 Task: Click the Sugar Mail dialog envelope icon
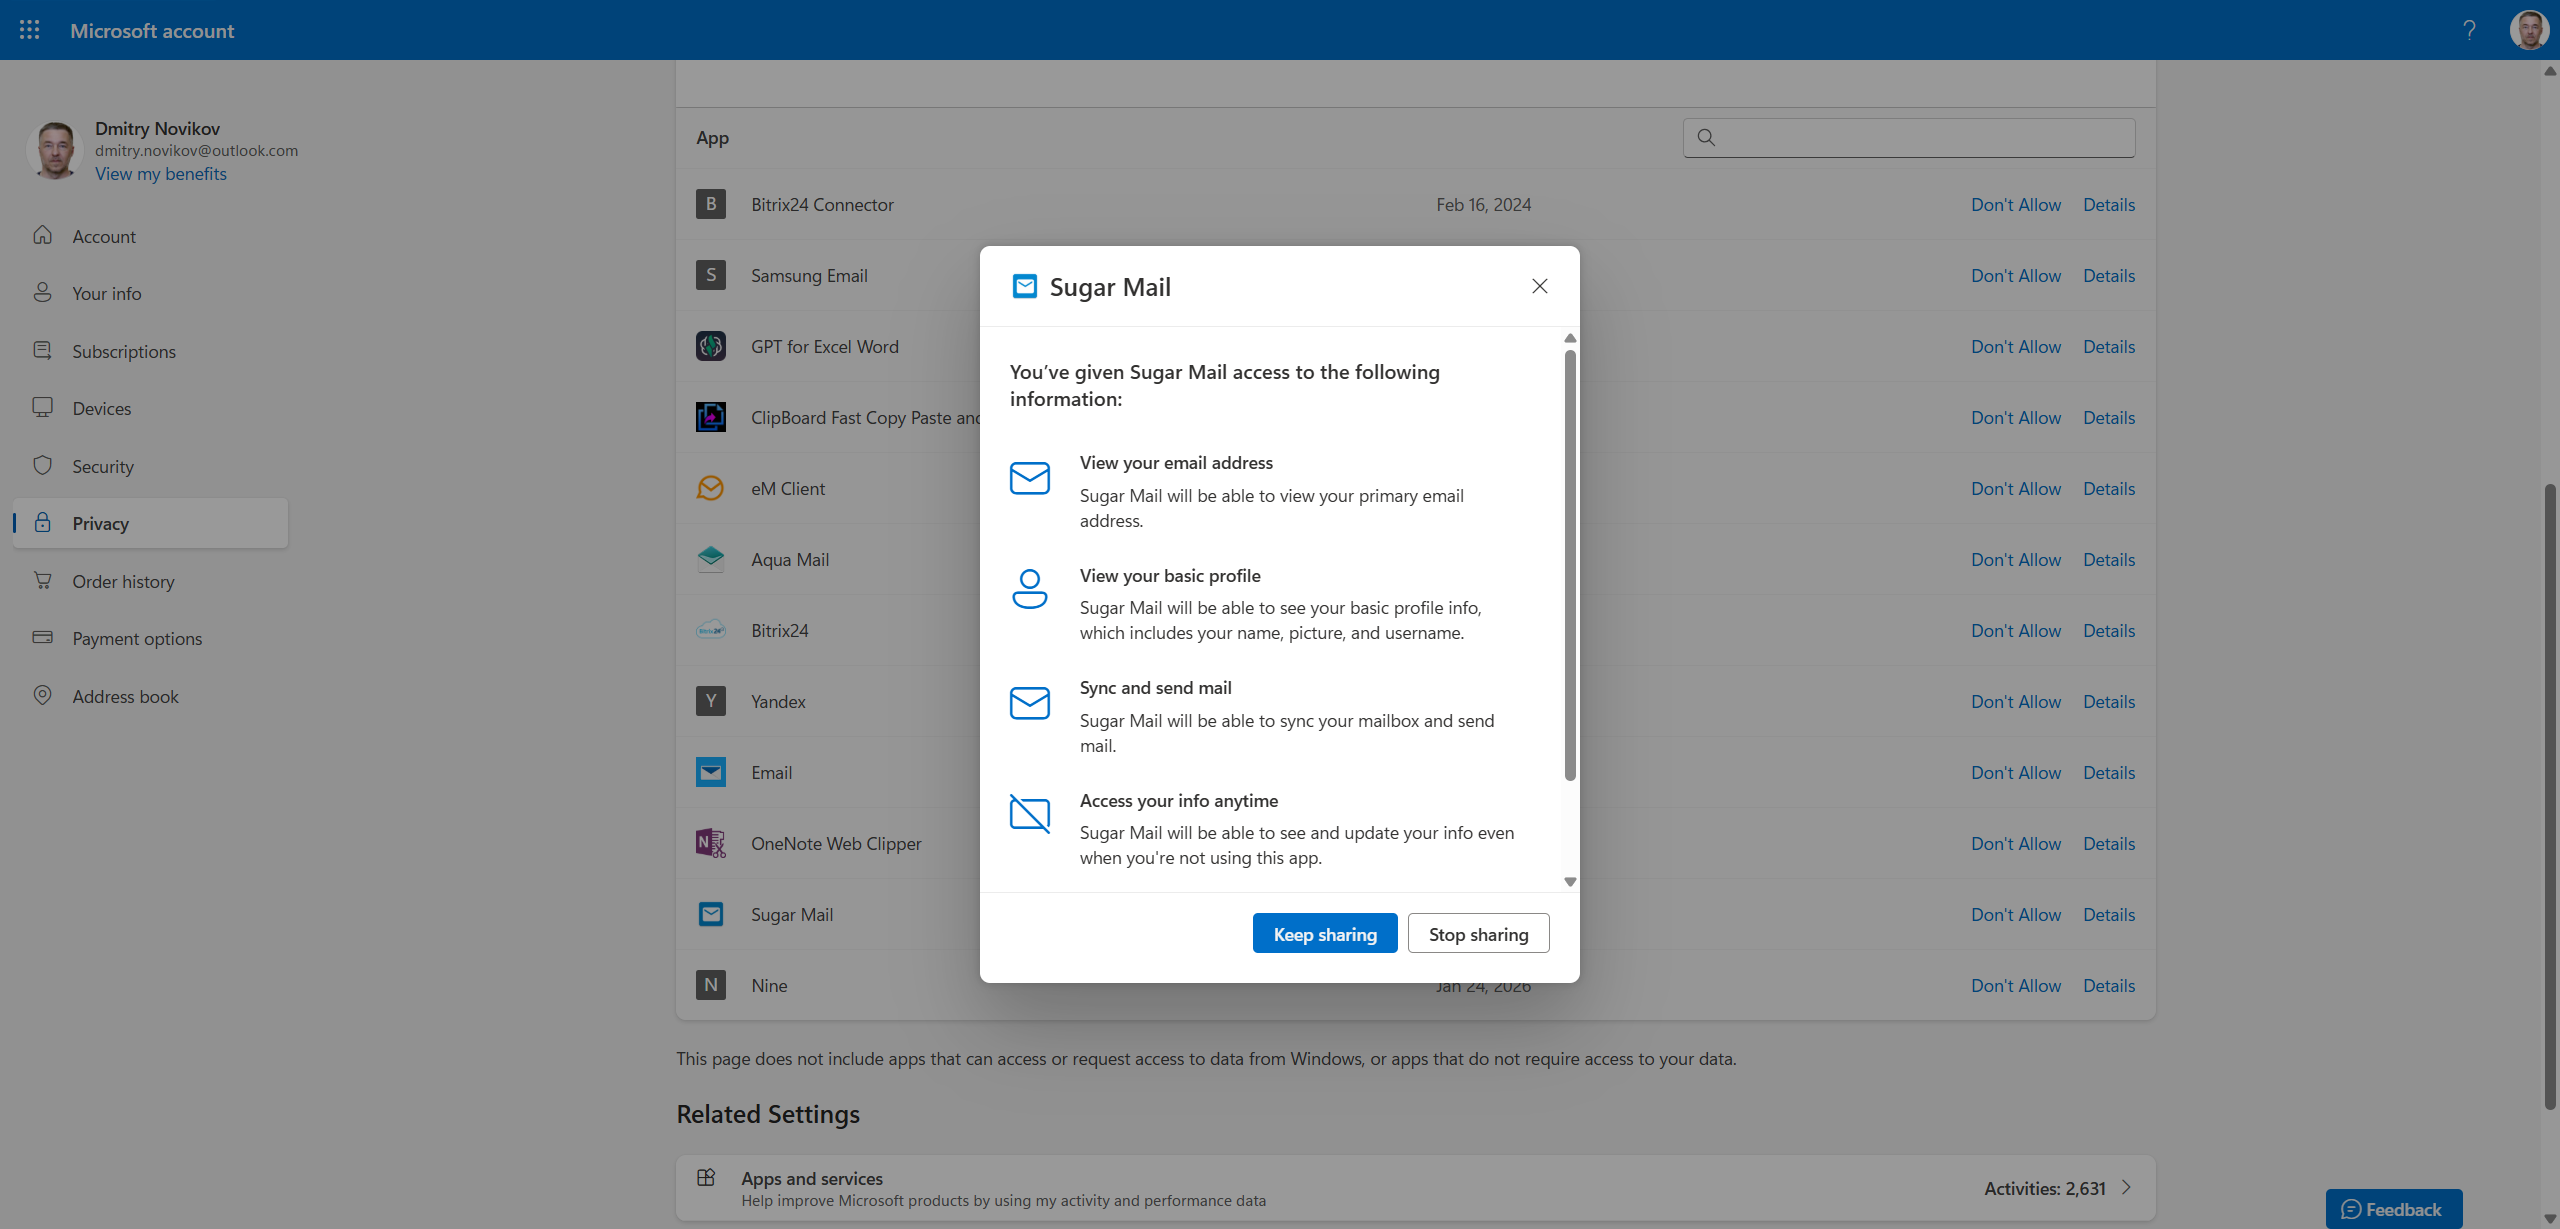coord(1024,287)
